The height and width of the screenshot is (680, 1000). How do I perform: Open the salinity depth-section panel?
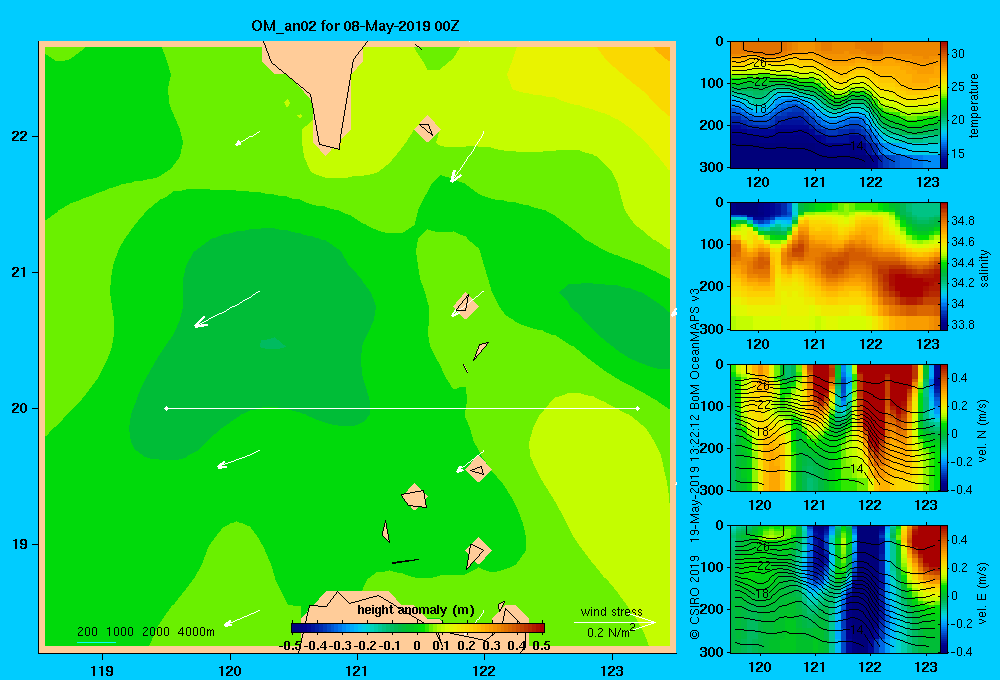[835, 266]
